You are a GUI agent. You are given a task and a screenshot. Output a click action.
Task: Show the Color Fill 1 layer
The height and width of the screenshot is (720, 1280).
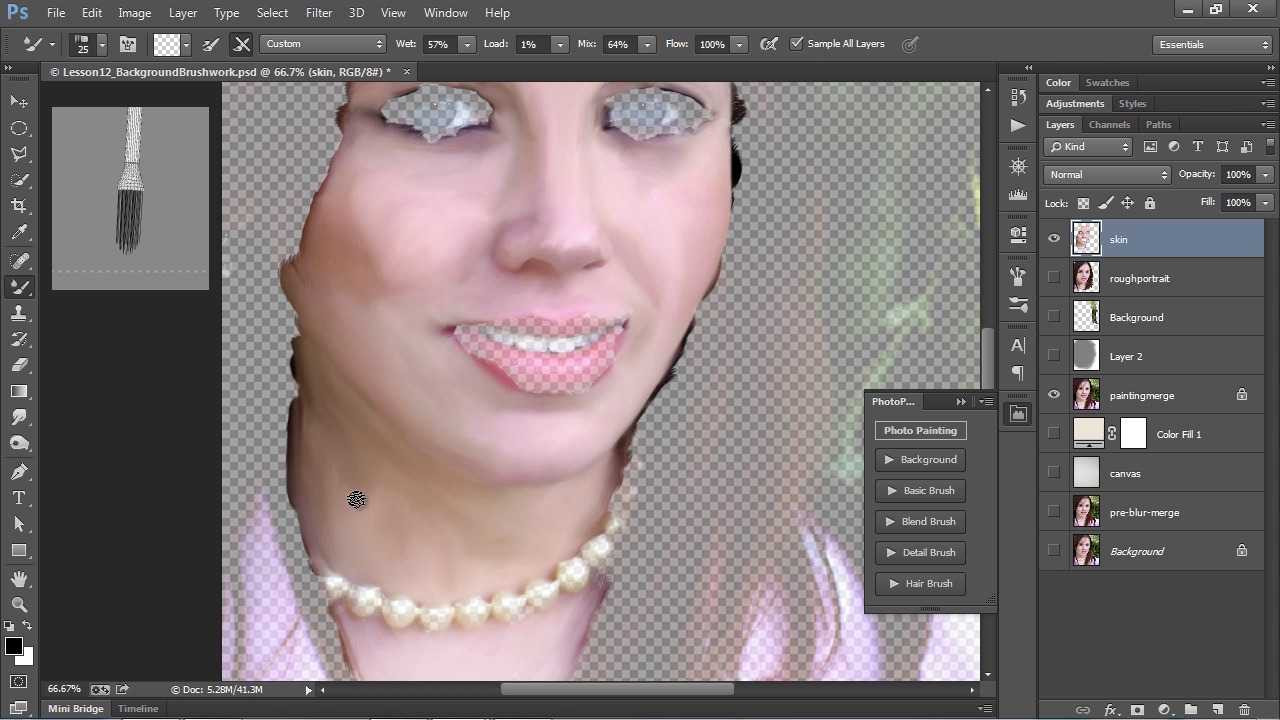click(1053, 434)
